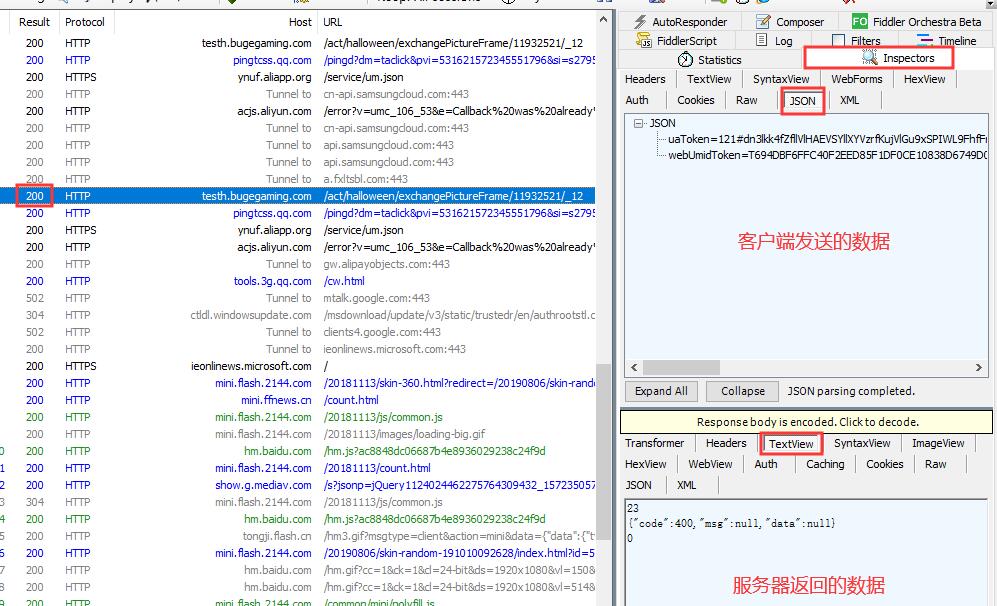The image size is (997, 606).
Task: Click the FiddlerScript JS icon
Action: 643,41
